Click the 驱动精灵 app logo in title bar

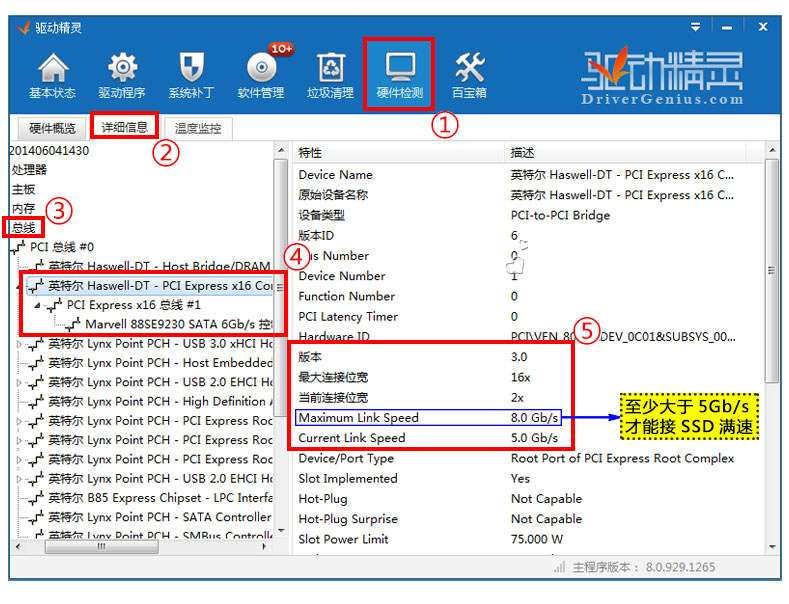23,28
